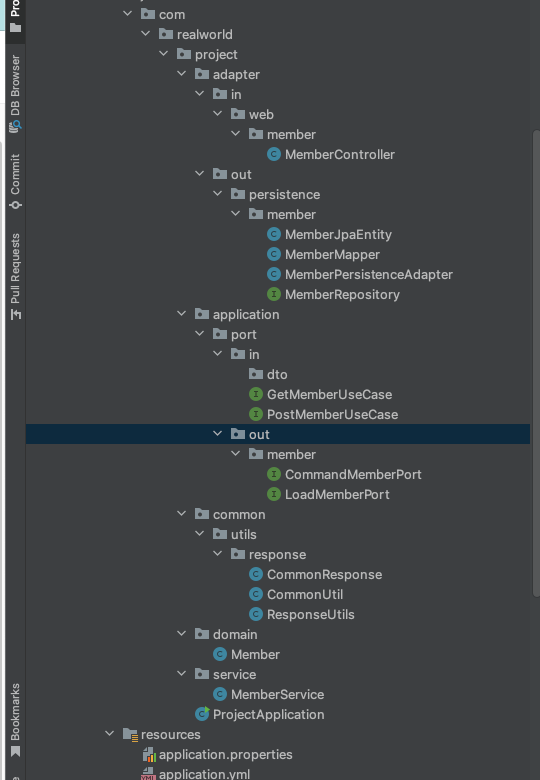Collapse the persistence package chevron
This screenshot has width=540, height=780.
217,194
